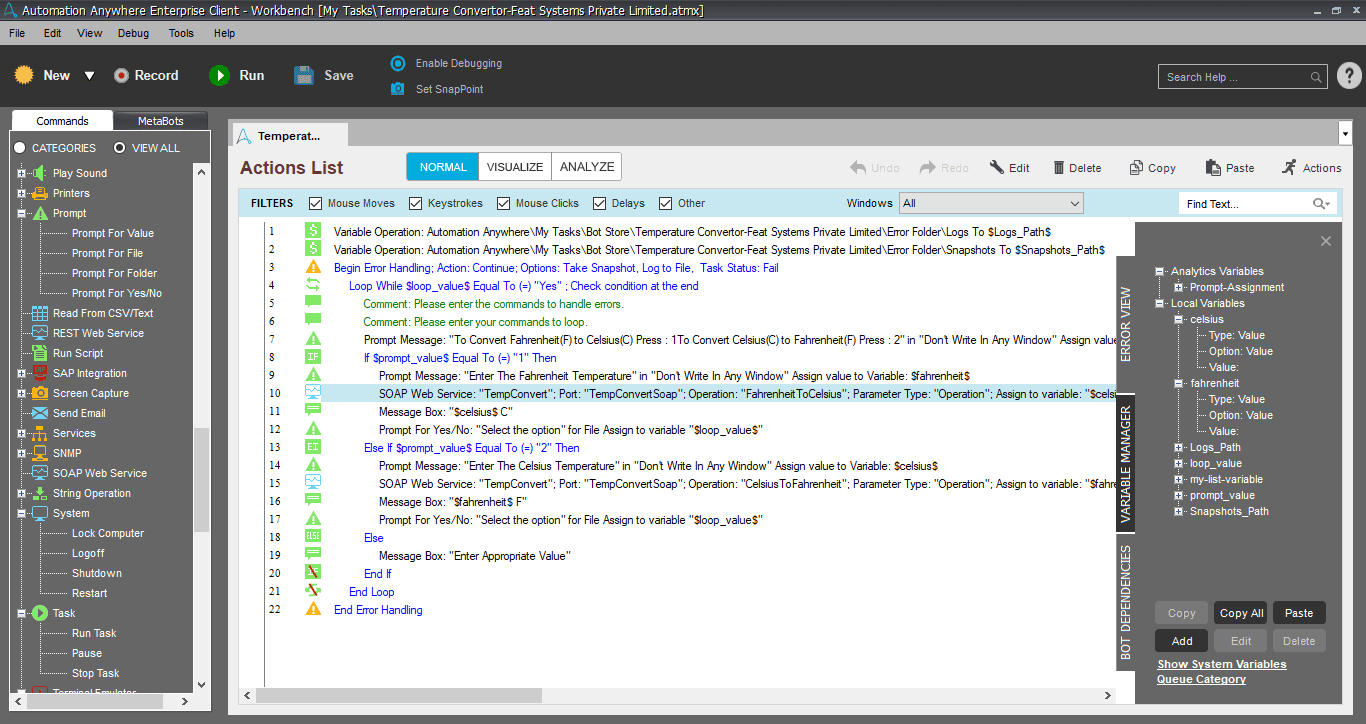Image resolution: width=1366 pixels, height=724 pixels.
Task: Click the Send Email envelope icon
Action: click(x=40, y=413)
